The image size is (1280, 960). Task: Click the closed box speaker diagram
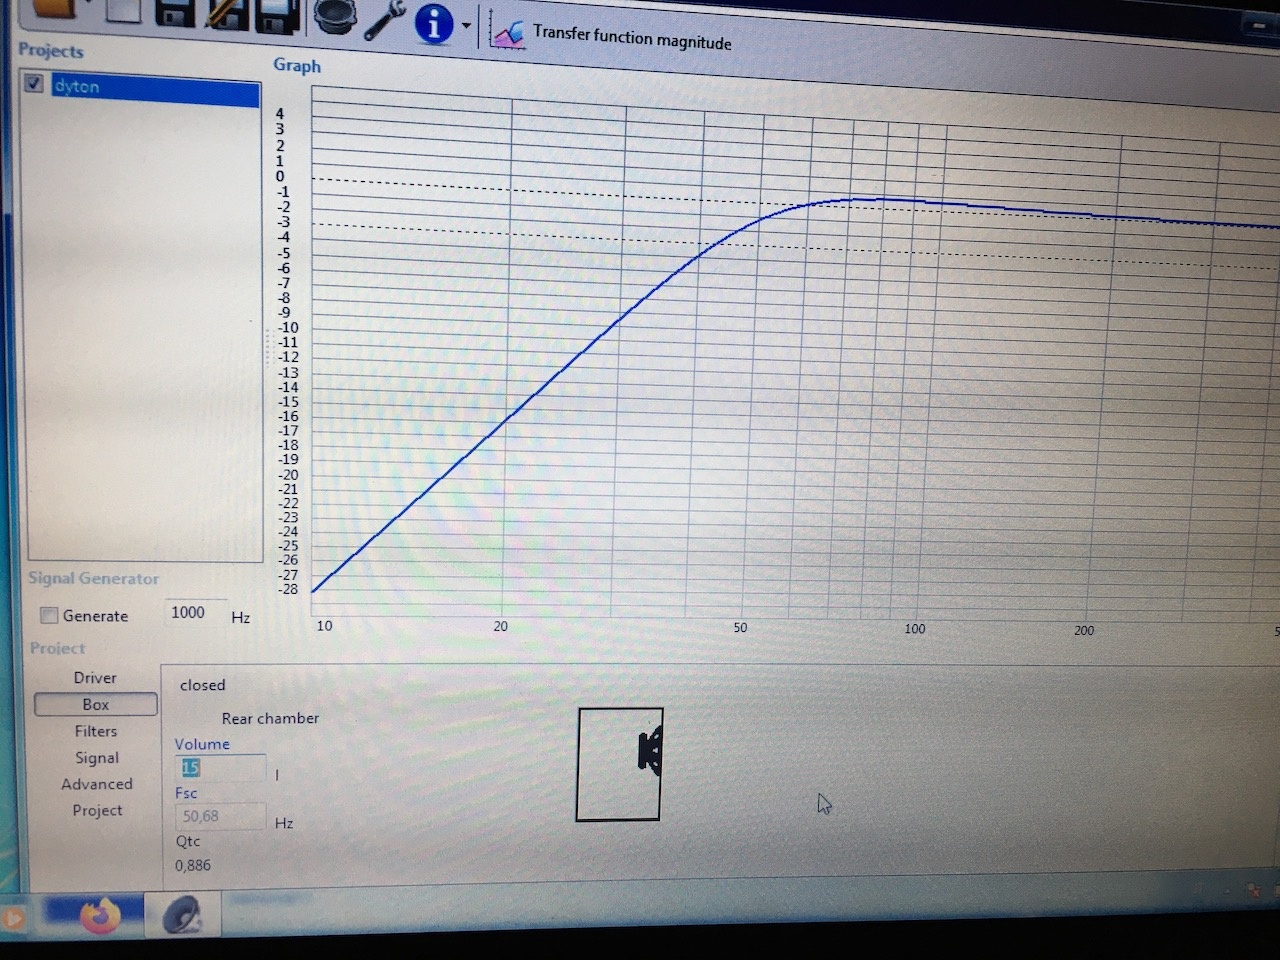(619, 764)
